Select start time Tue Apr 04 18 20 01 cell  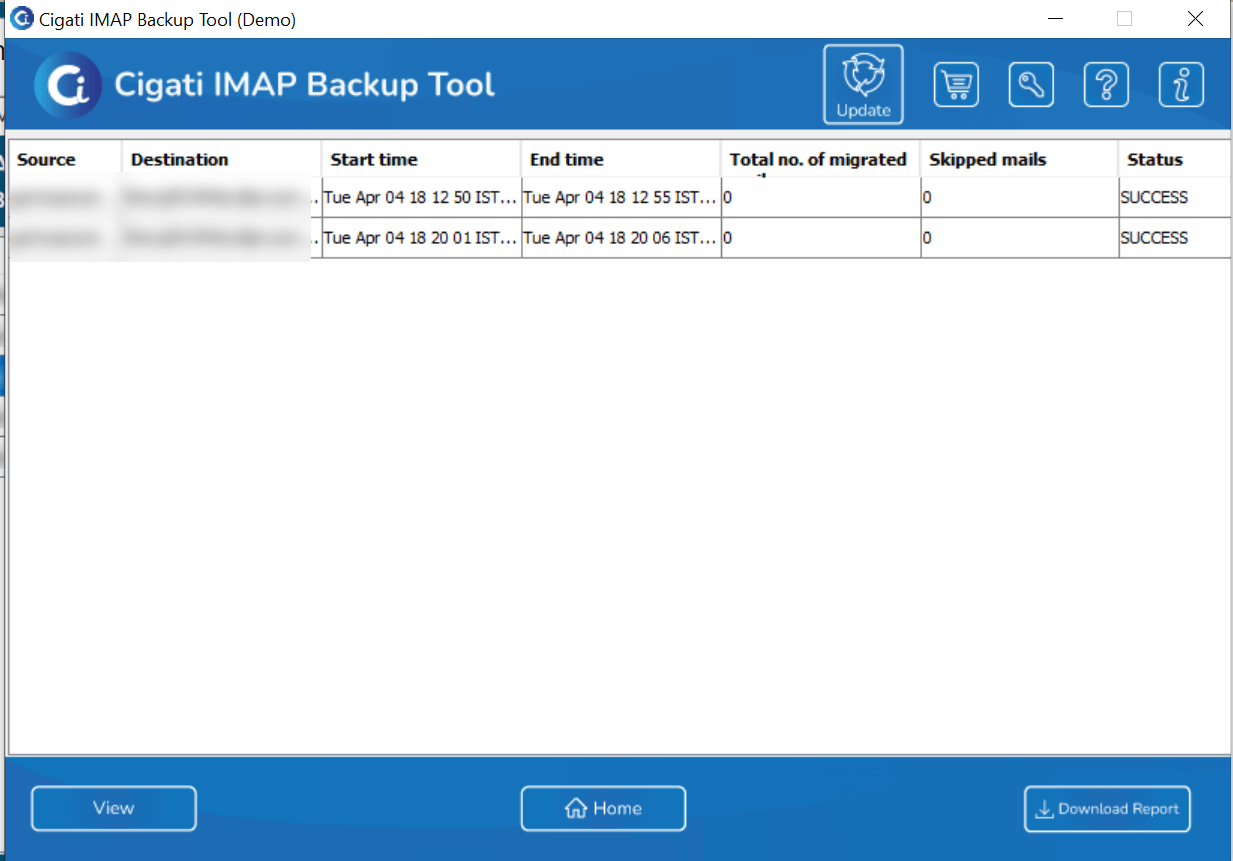pyautogui.click(x=421, y=238)
